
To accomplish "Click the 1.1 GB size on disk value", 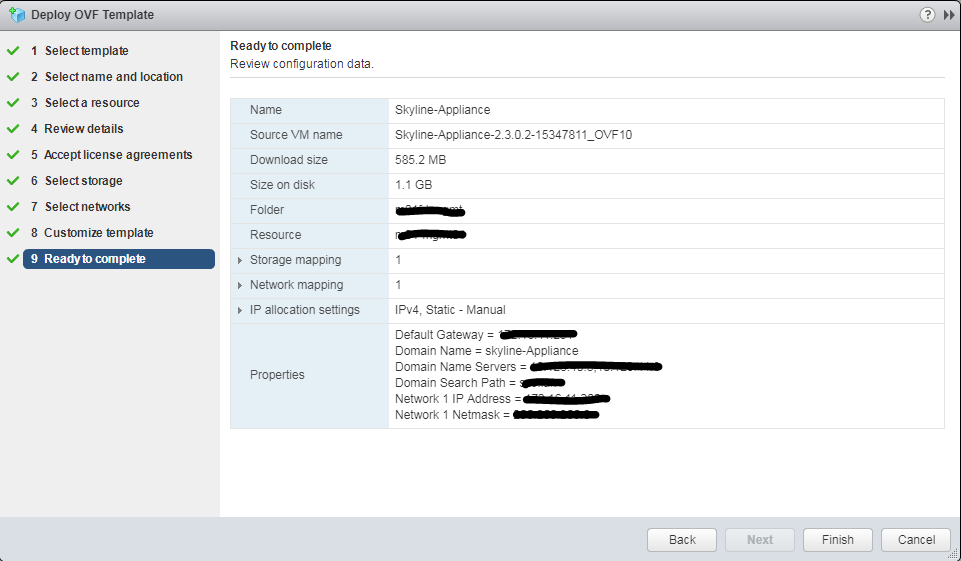I will tap(414, 185).
